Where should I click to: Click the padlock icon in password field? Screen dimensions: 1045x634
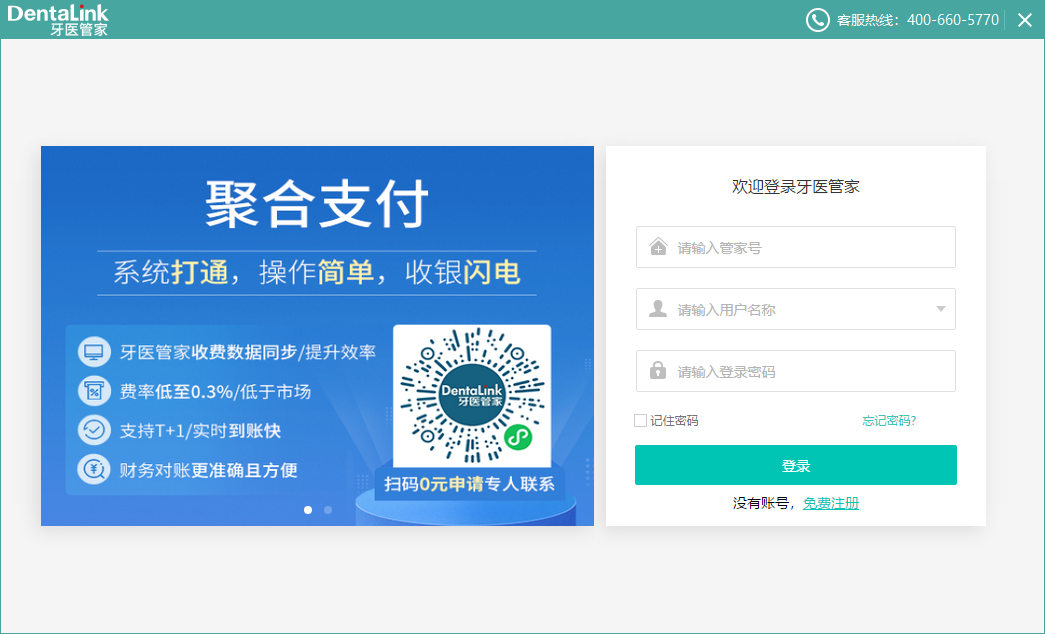(x=658, y=370)
